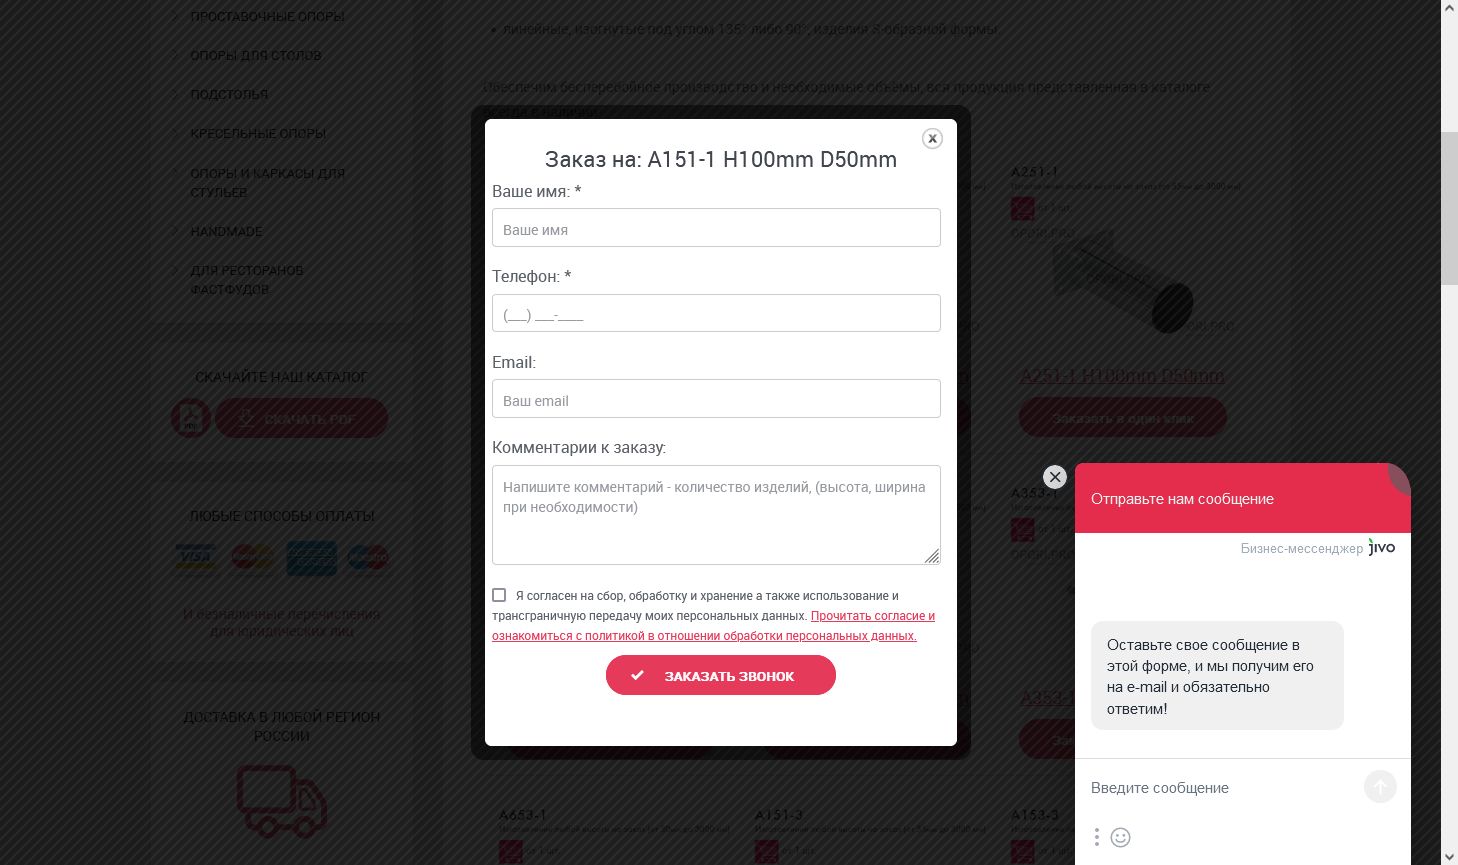This screenshot has width=1458, height=865.
Task: Click the Jivo logo in chat
Action: pos(1382,548)
